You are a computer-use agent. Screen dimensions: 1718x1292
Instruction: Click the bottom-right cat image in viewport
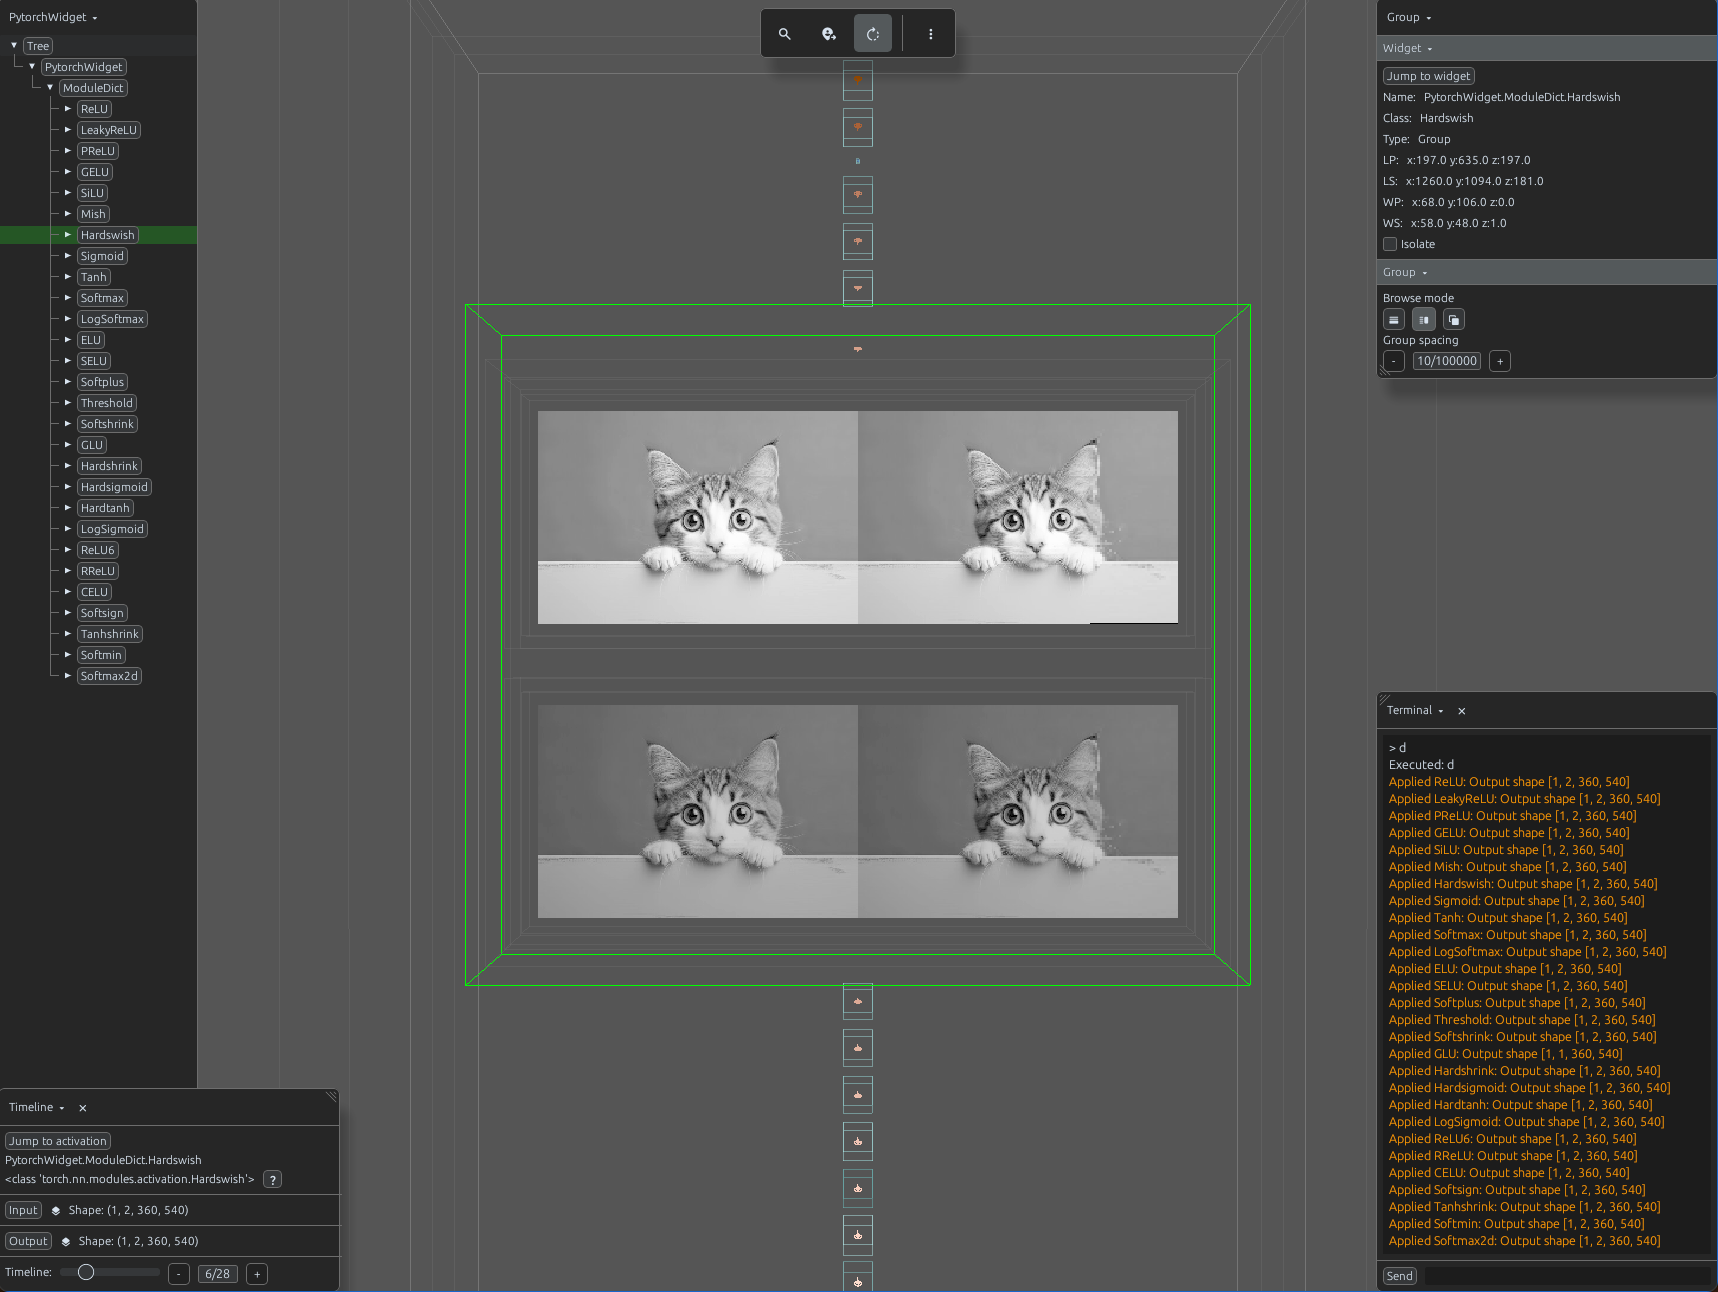(x=1018, y=811)
